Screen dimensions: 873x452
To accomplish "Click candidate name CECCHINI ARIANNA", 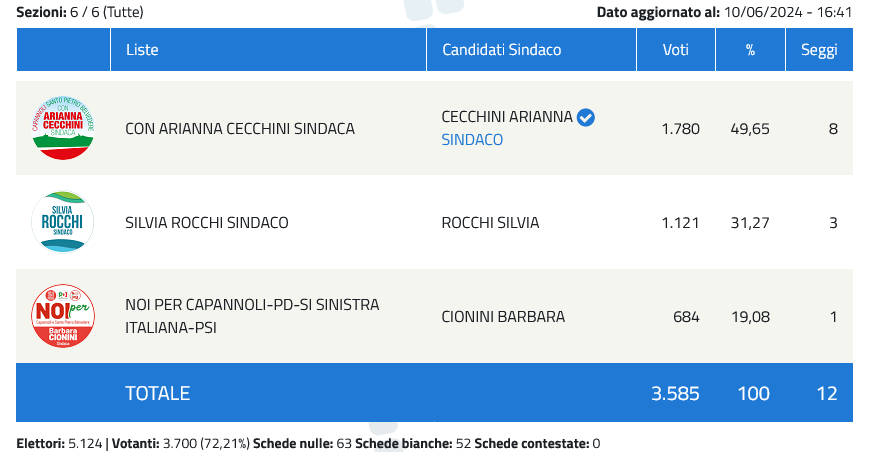I will 507,117.
